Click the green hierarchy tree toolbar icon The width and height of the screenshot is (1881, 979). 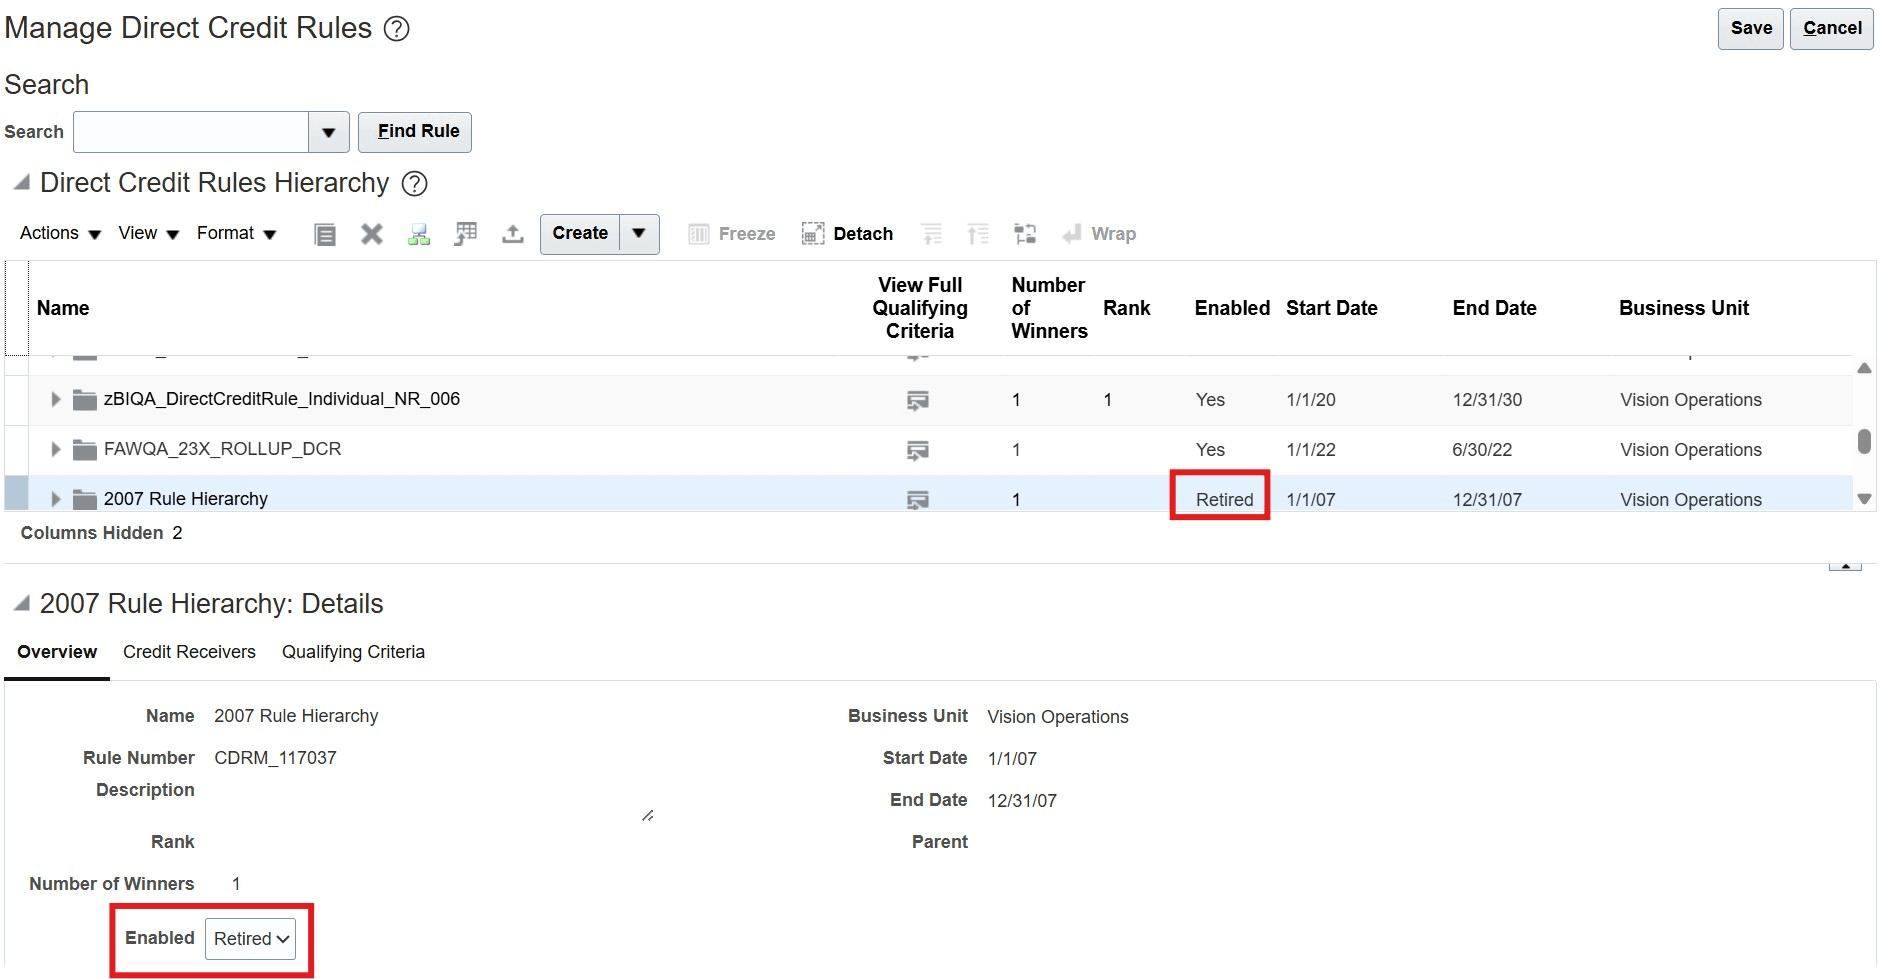(419, 234)
